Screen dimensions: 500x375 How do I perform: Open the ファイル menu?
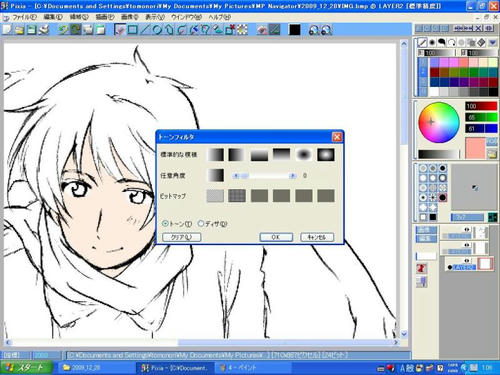tap(24, 17)
